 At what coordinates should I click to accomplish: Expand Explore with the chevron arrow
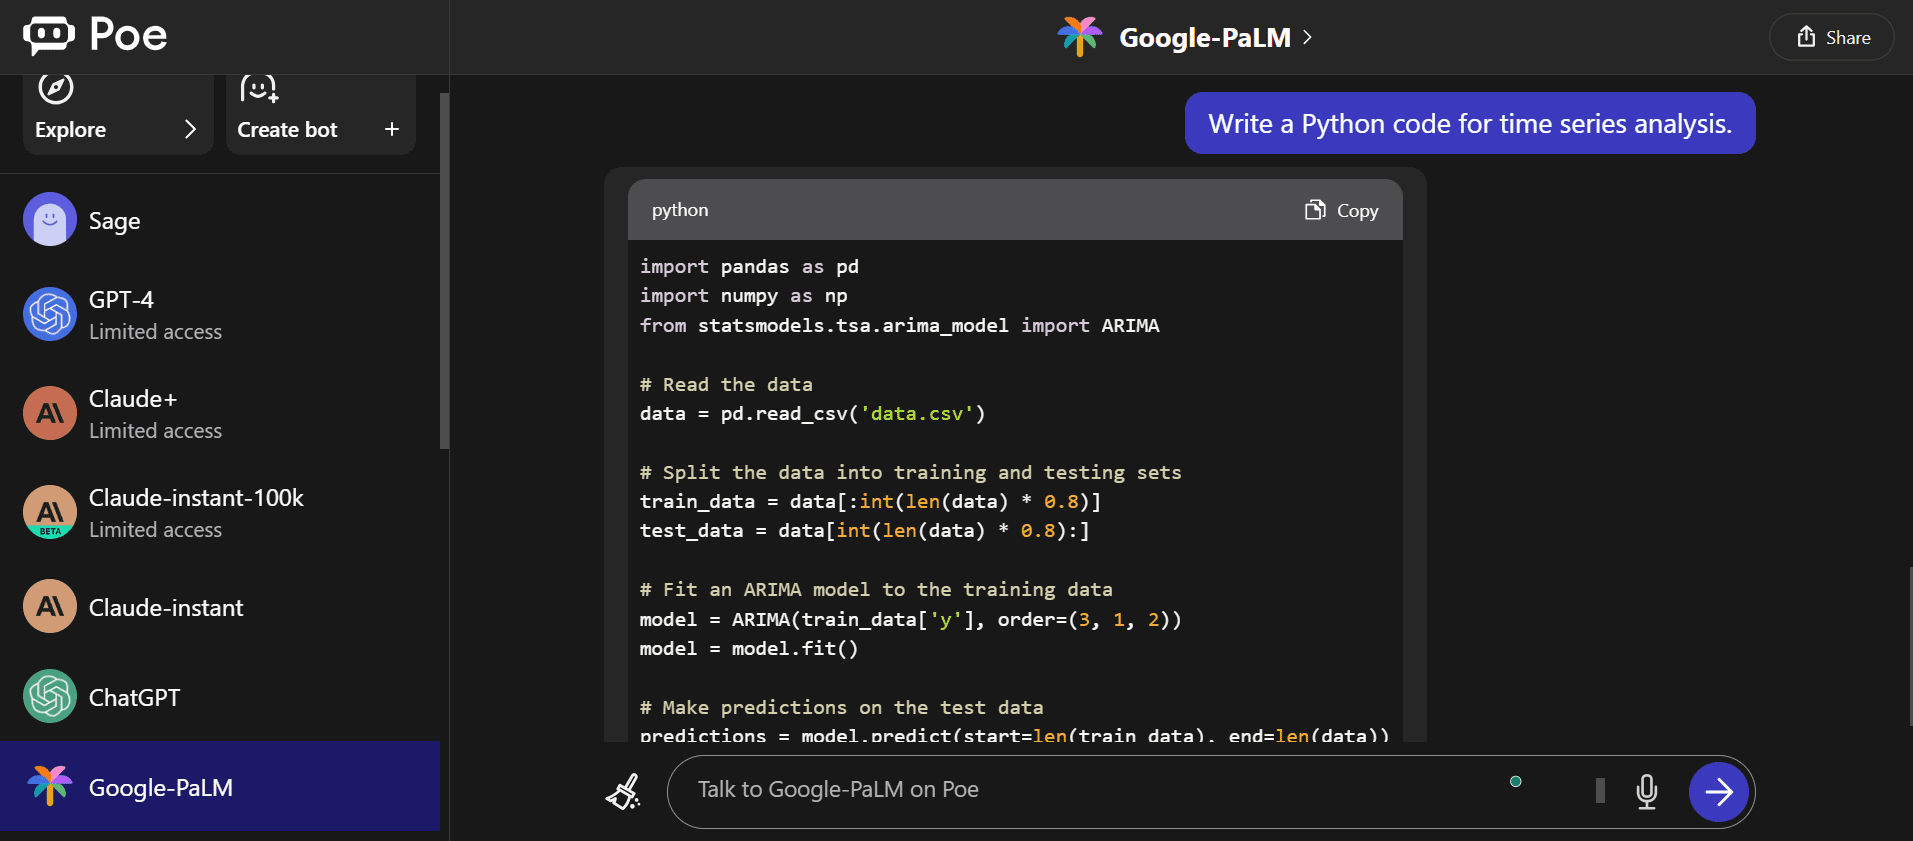click(x=190, y=129)
